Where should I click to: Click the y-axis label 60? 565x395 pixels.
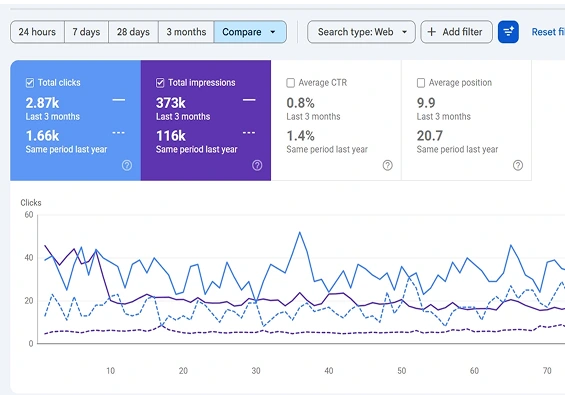[29, 215]
